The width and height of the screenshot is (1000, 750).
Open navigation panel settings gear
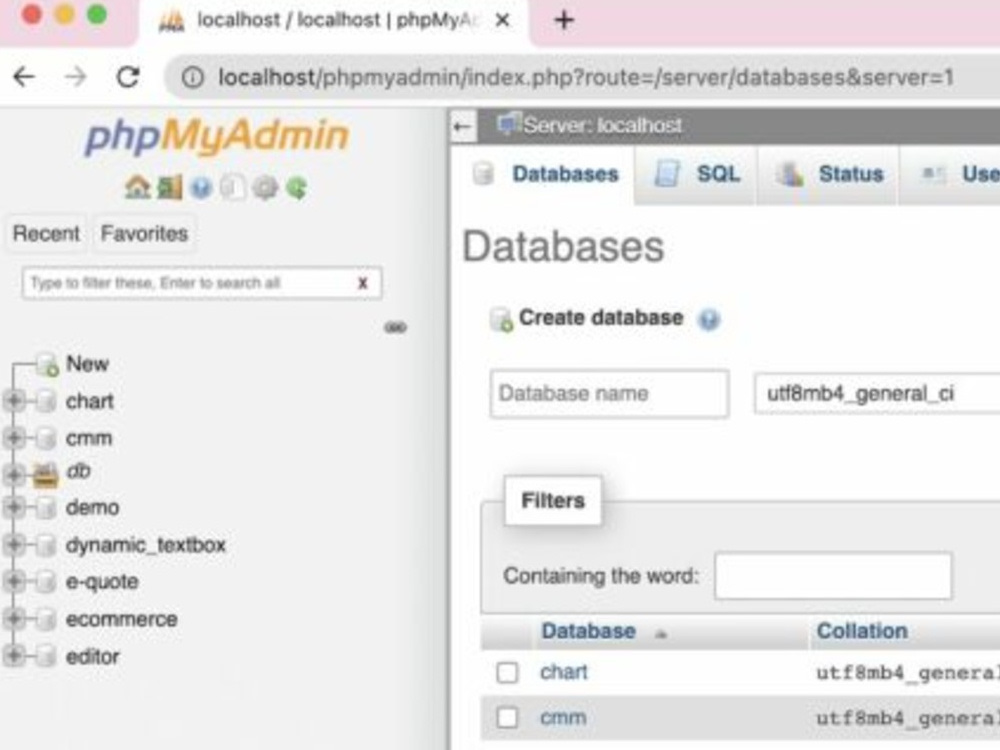pyautogui.click(x=265, y=188)
